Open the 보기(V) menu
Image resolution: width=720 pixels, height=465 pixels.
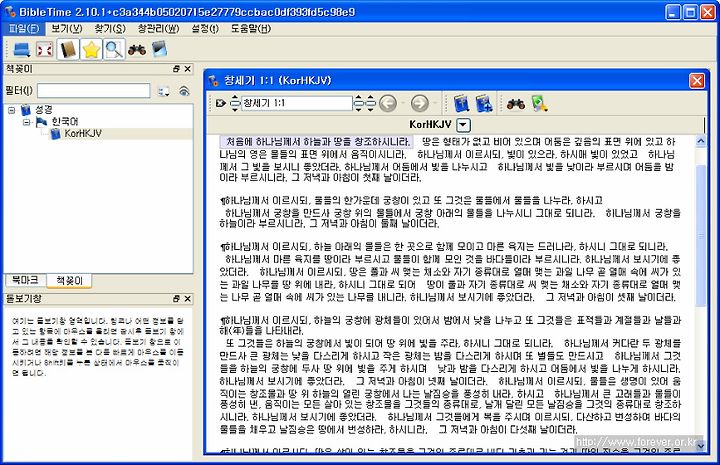click(x=66, y=28)
